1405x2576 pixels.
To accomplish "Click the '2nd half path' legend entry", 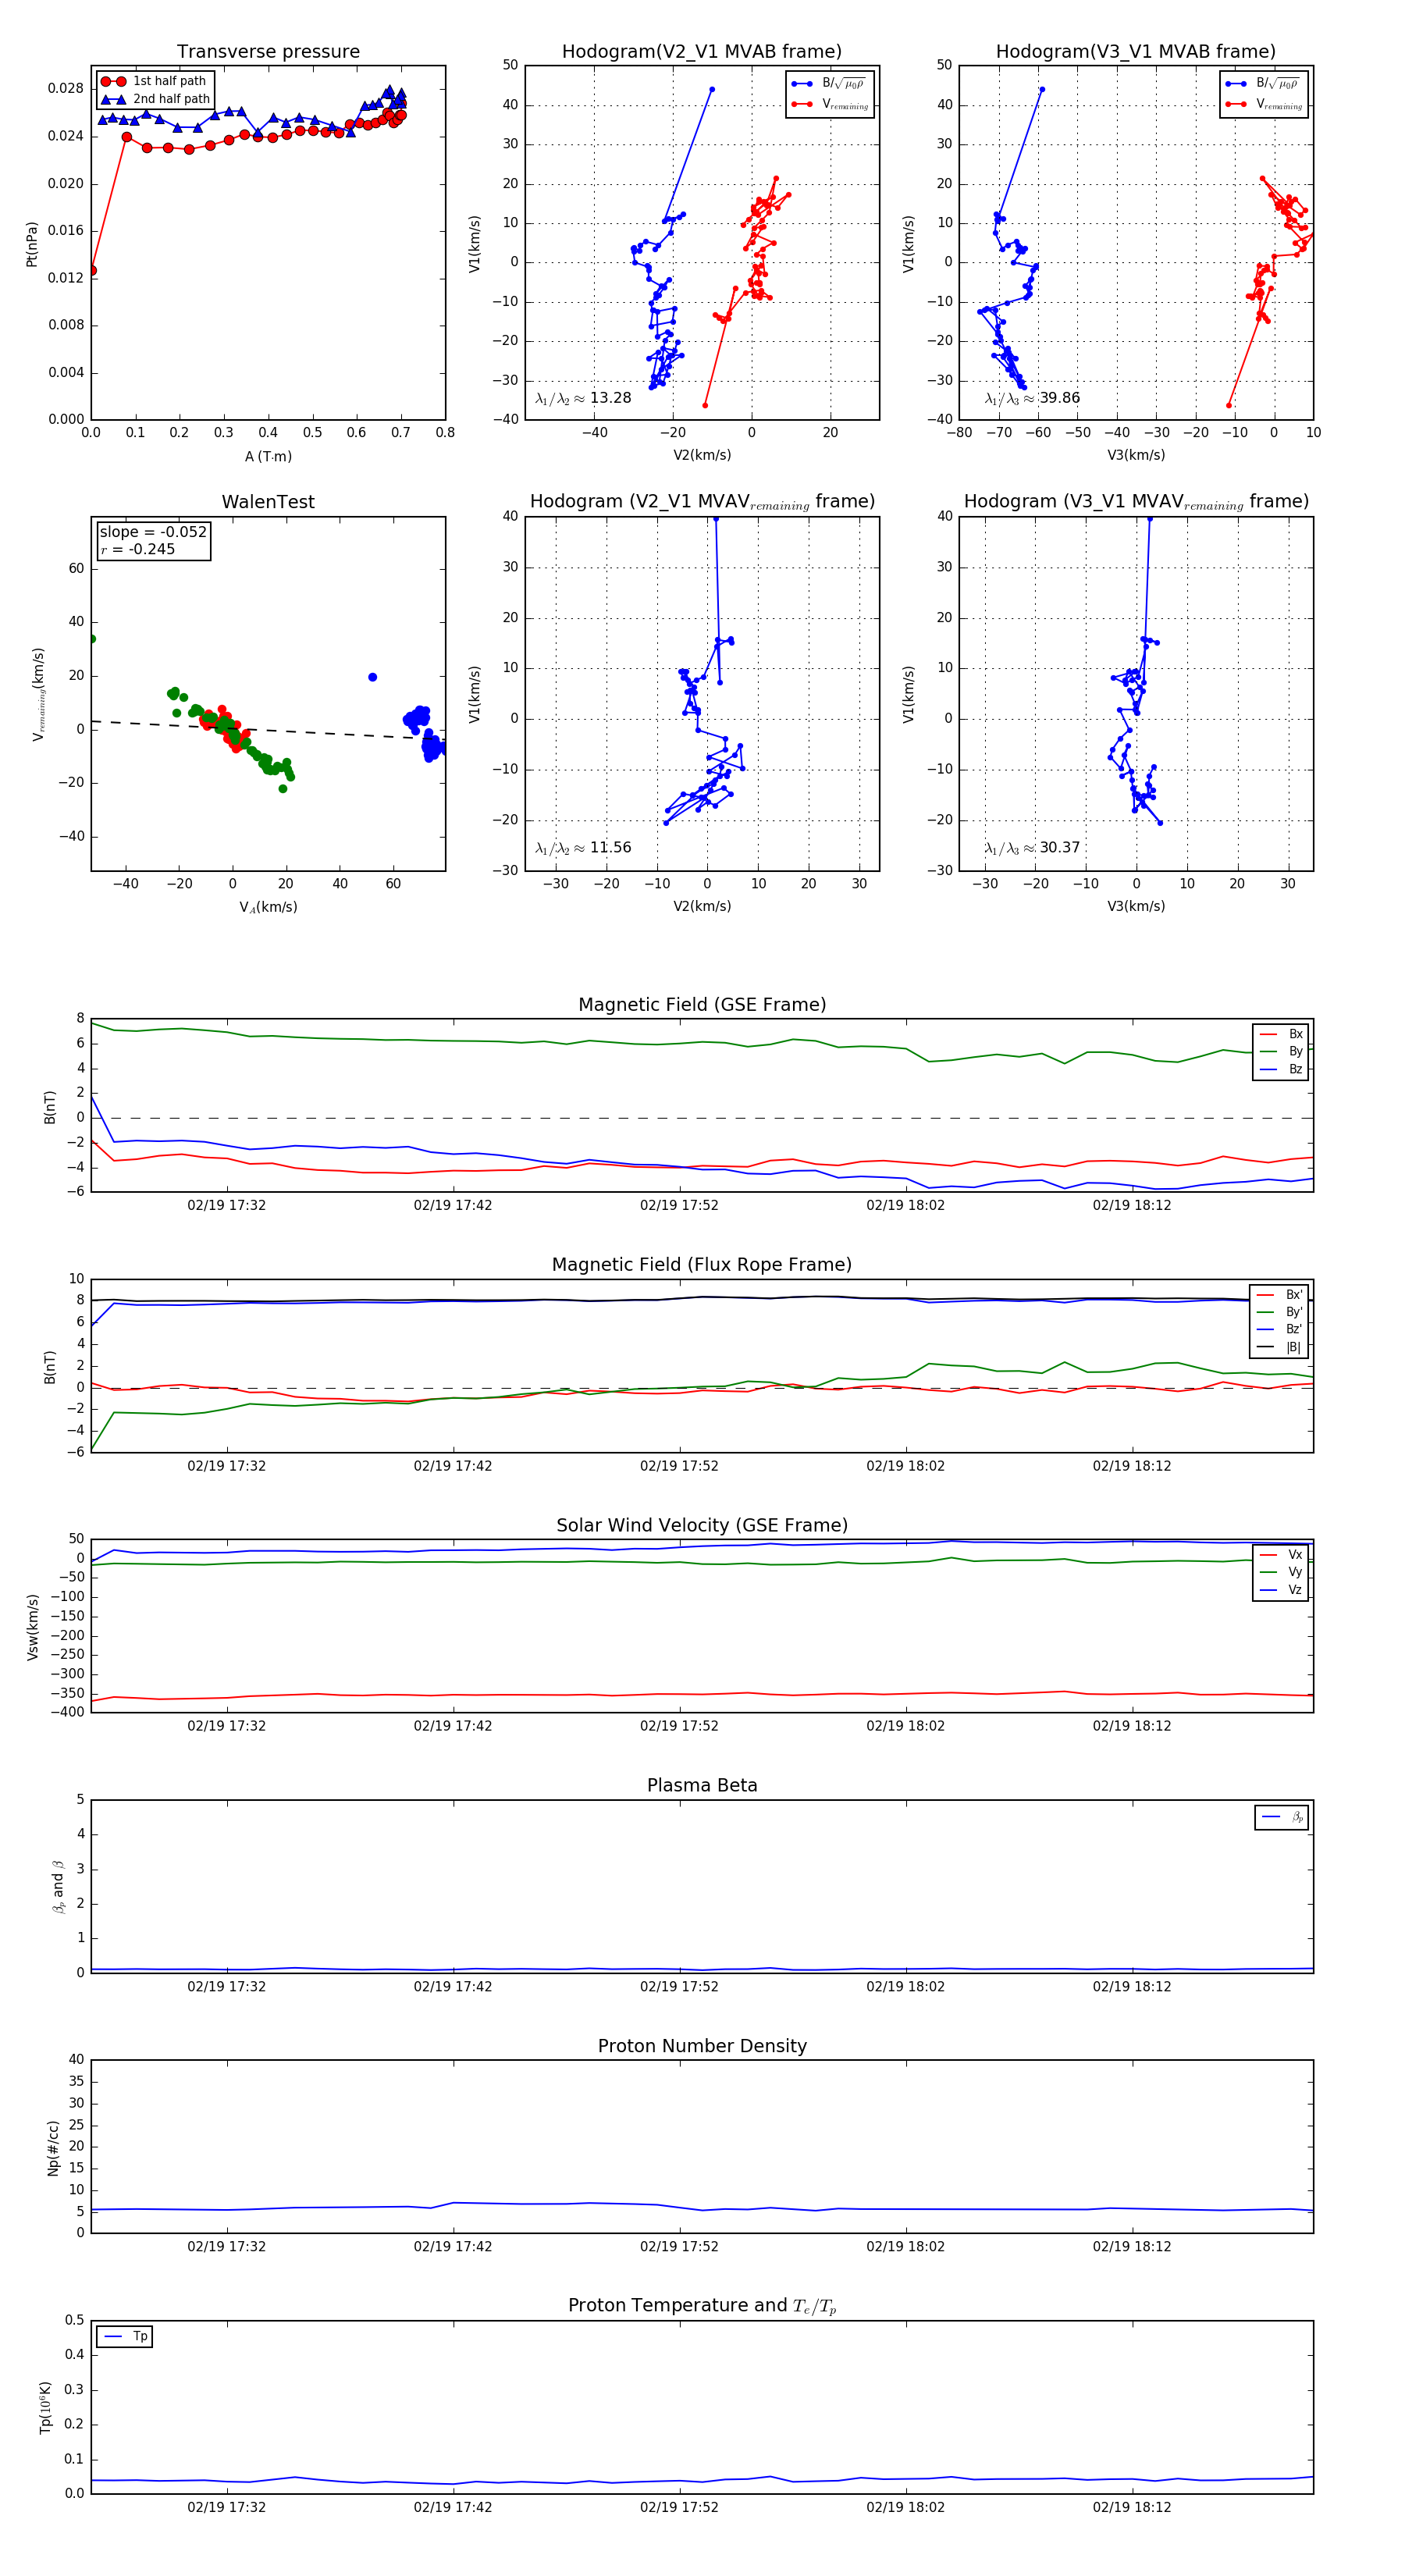I will tap(156, 99).
